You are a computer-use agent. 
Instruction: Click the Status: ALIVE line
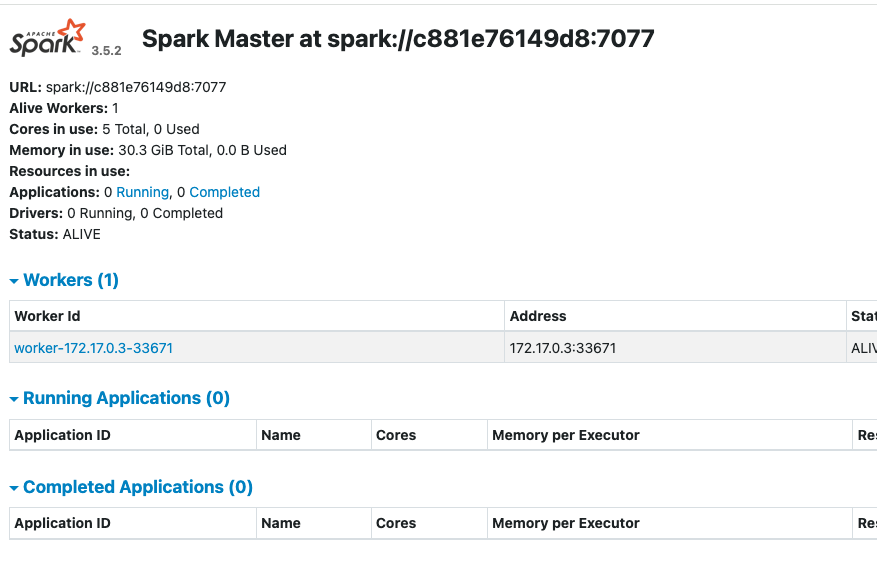55,234
